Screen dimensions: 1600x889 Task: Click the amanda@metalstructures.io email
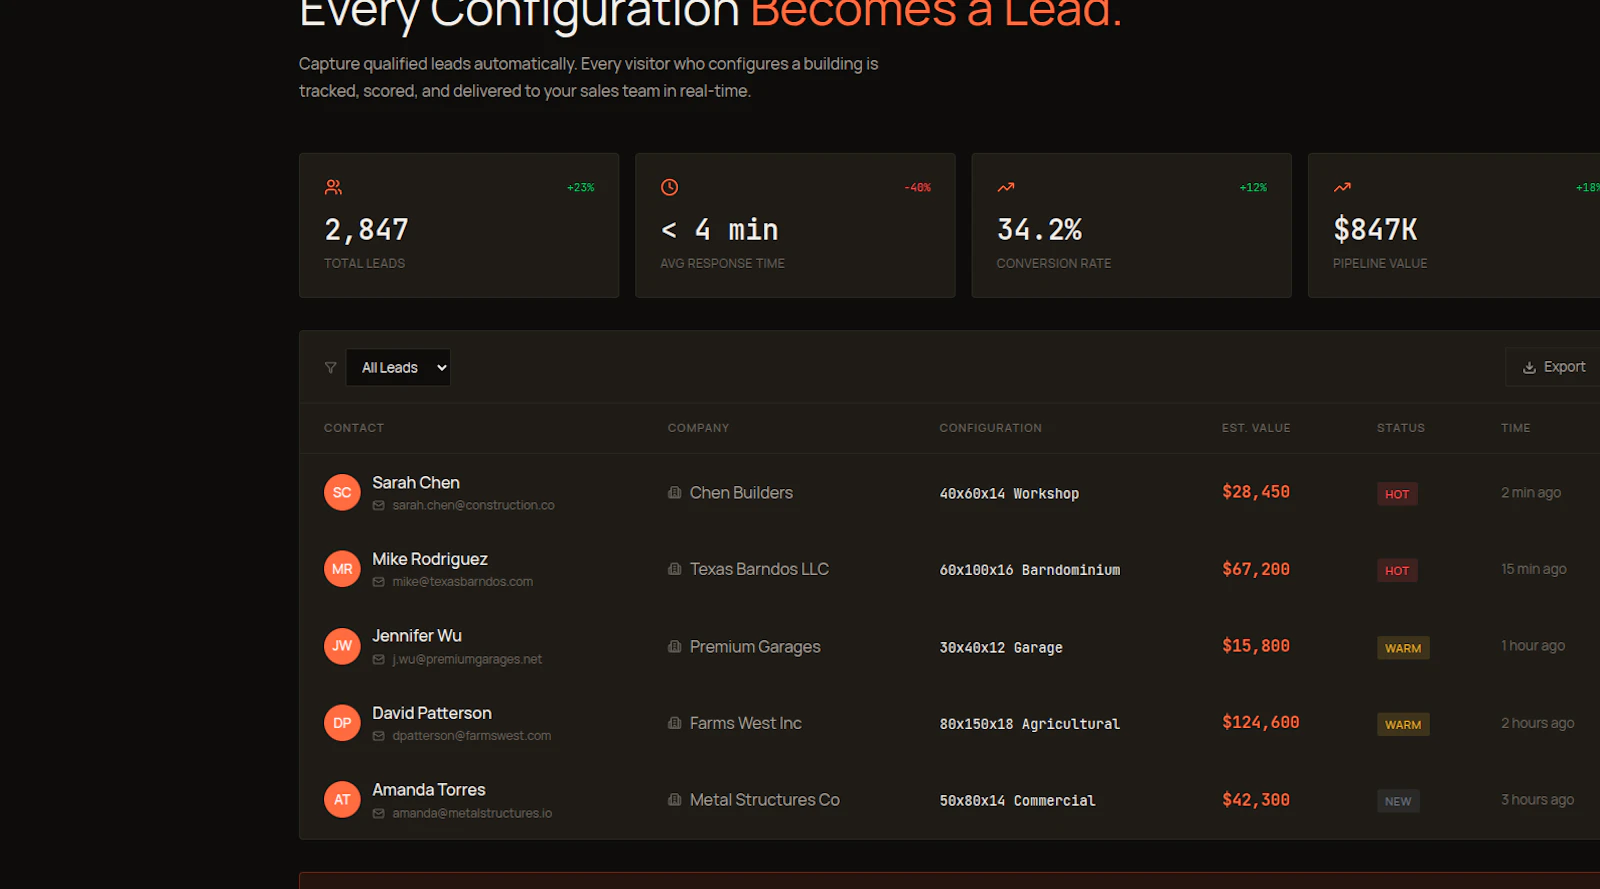(472, 814)
